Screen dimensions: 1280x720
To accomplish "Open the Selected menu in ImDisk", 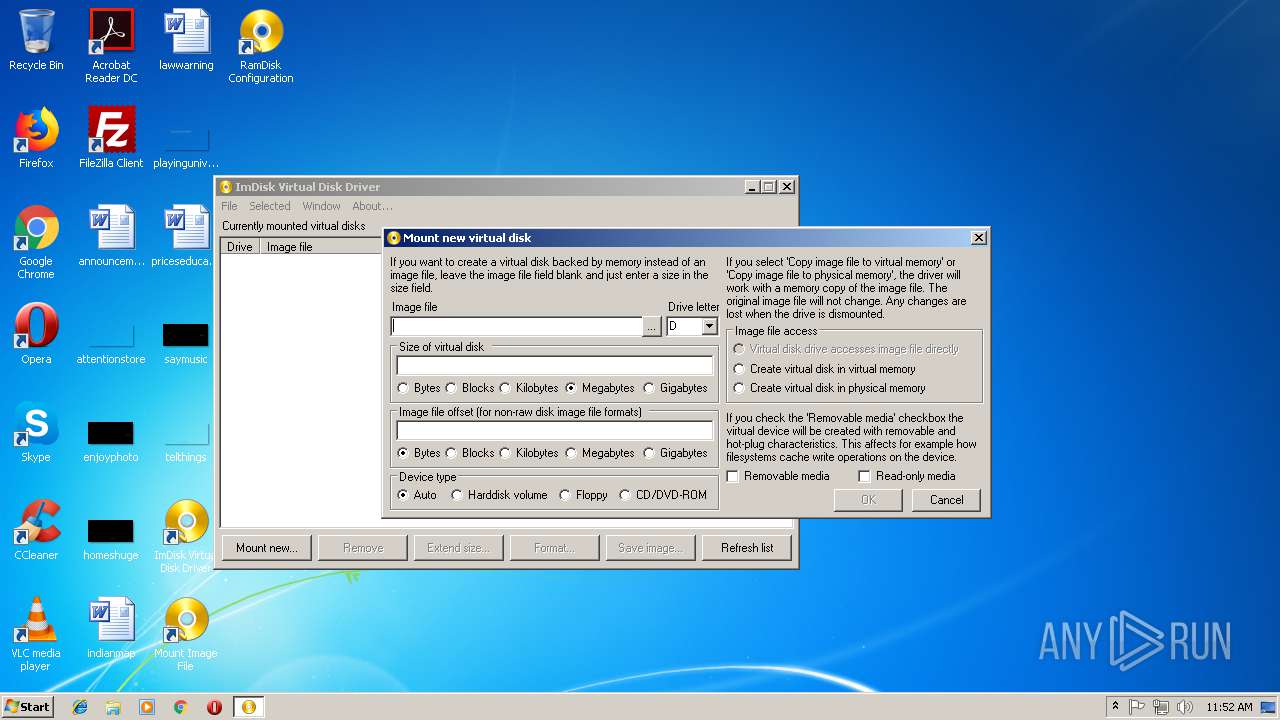I will click(x=270, y=206).
